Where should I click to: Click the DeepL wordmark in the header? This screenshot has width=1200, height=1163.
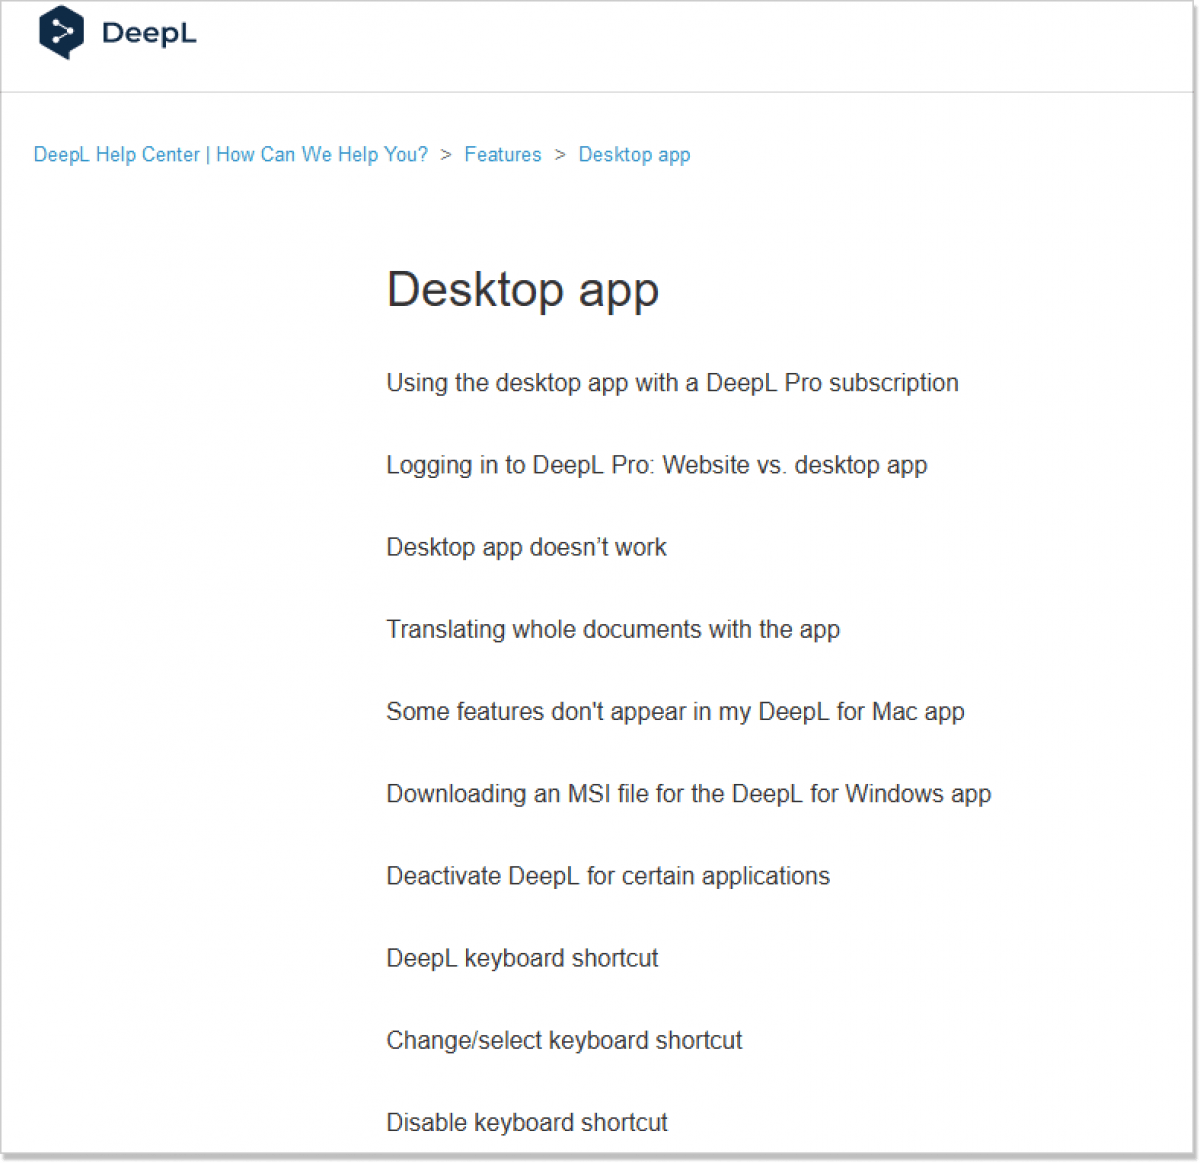[x=149, y=33]
